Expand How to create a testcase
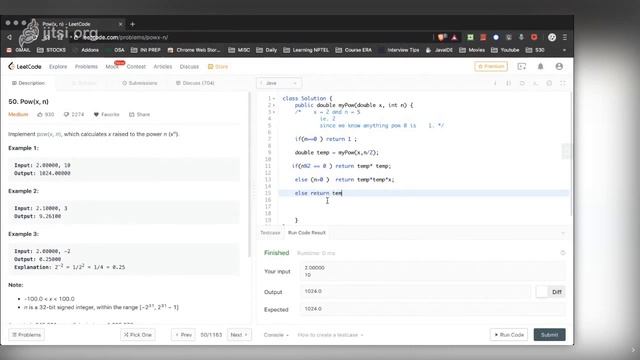 (330, 335)
